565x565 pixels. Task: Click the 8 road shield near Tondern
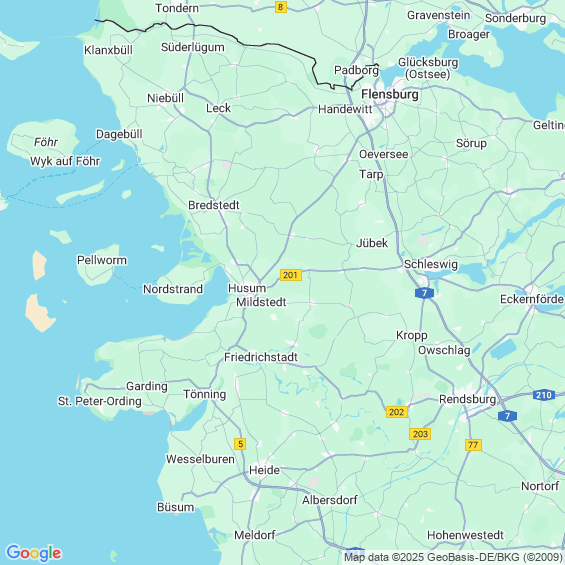(x=281, y=7)
